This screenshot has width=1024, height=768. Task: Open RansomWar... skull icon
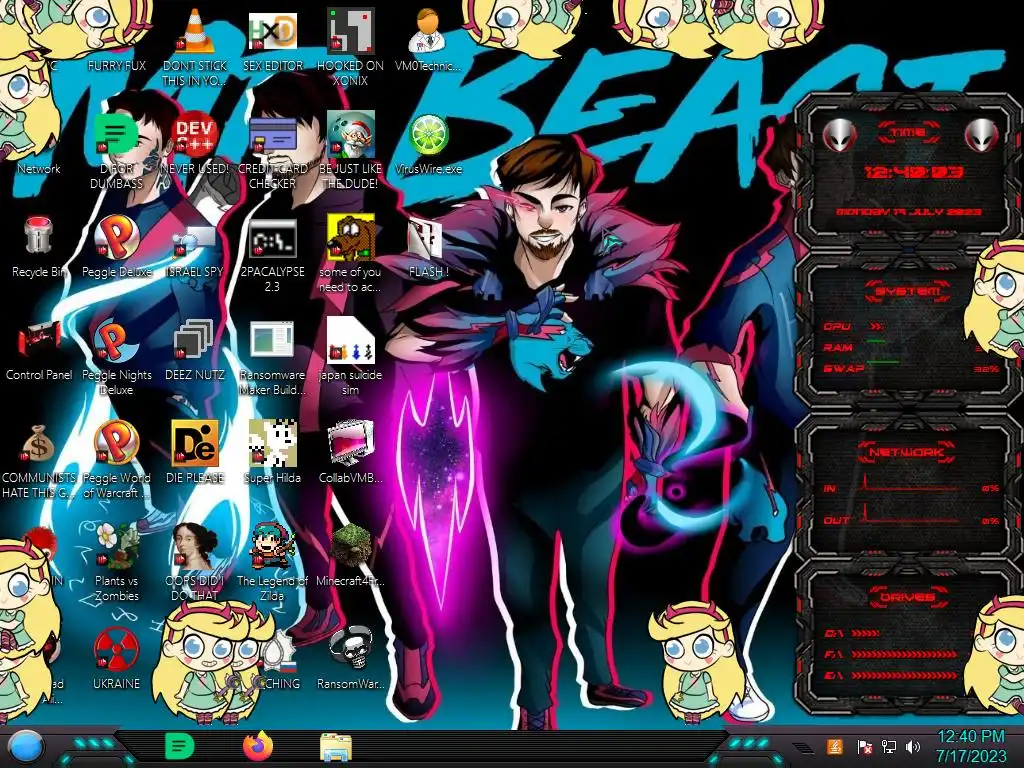point(350,648)
